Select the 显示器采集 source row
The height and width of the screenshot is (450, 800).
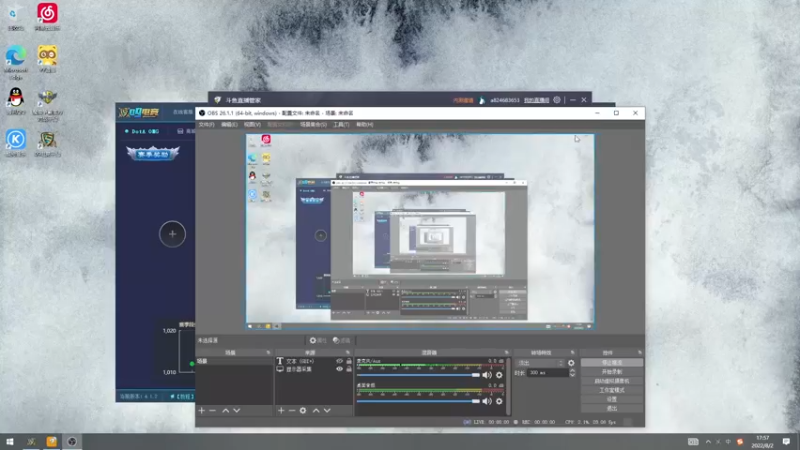pyautogui.click(x=314, y=369)
